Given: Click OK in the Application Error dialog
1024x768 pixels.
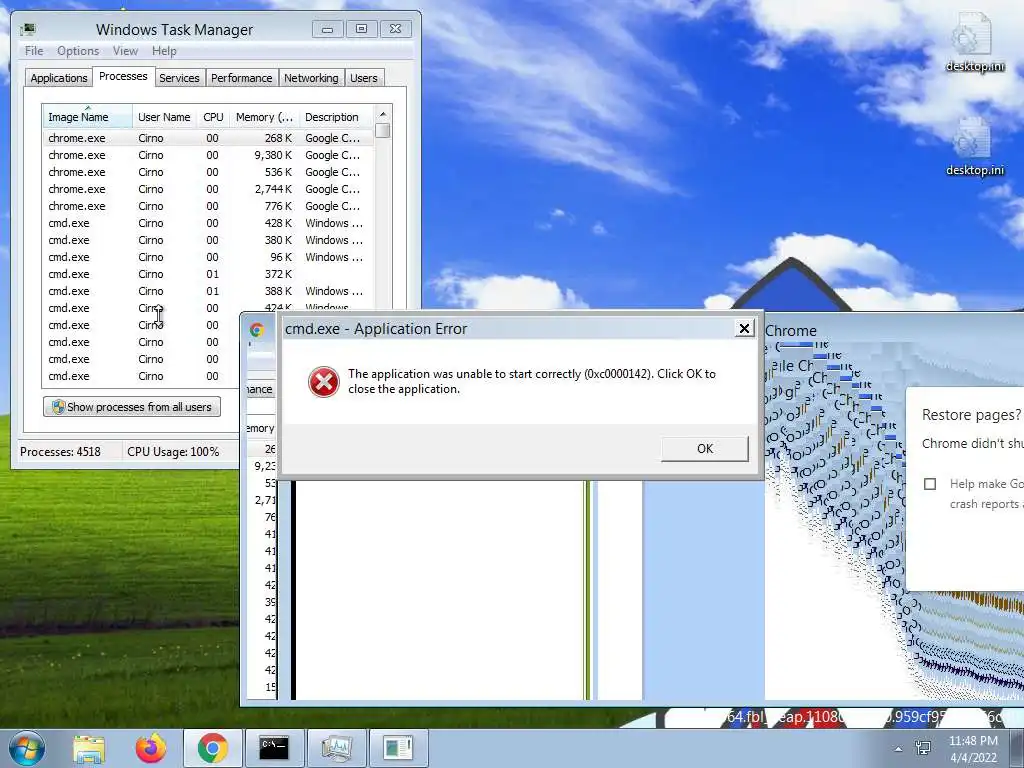Looking at the screenshot, I should pos(705,449).
